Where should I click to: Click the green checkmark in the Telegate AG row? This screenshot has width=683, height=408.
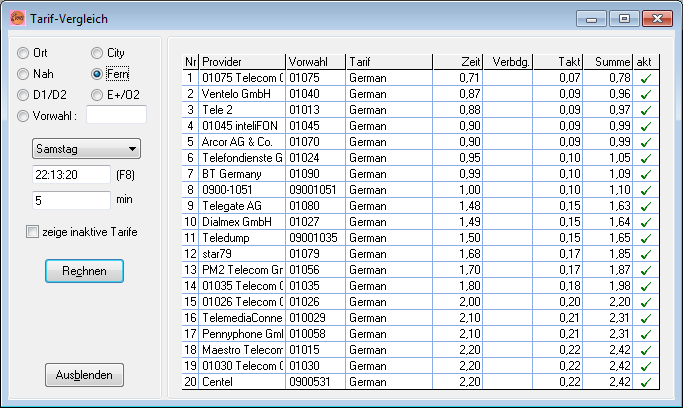(646, 205)
